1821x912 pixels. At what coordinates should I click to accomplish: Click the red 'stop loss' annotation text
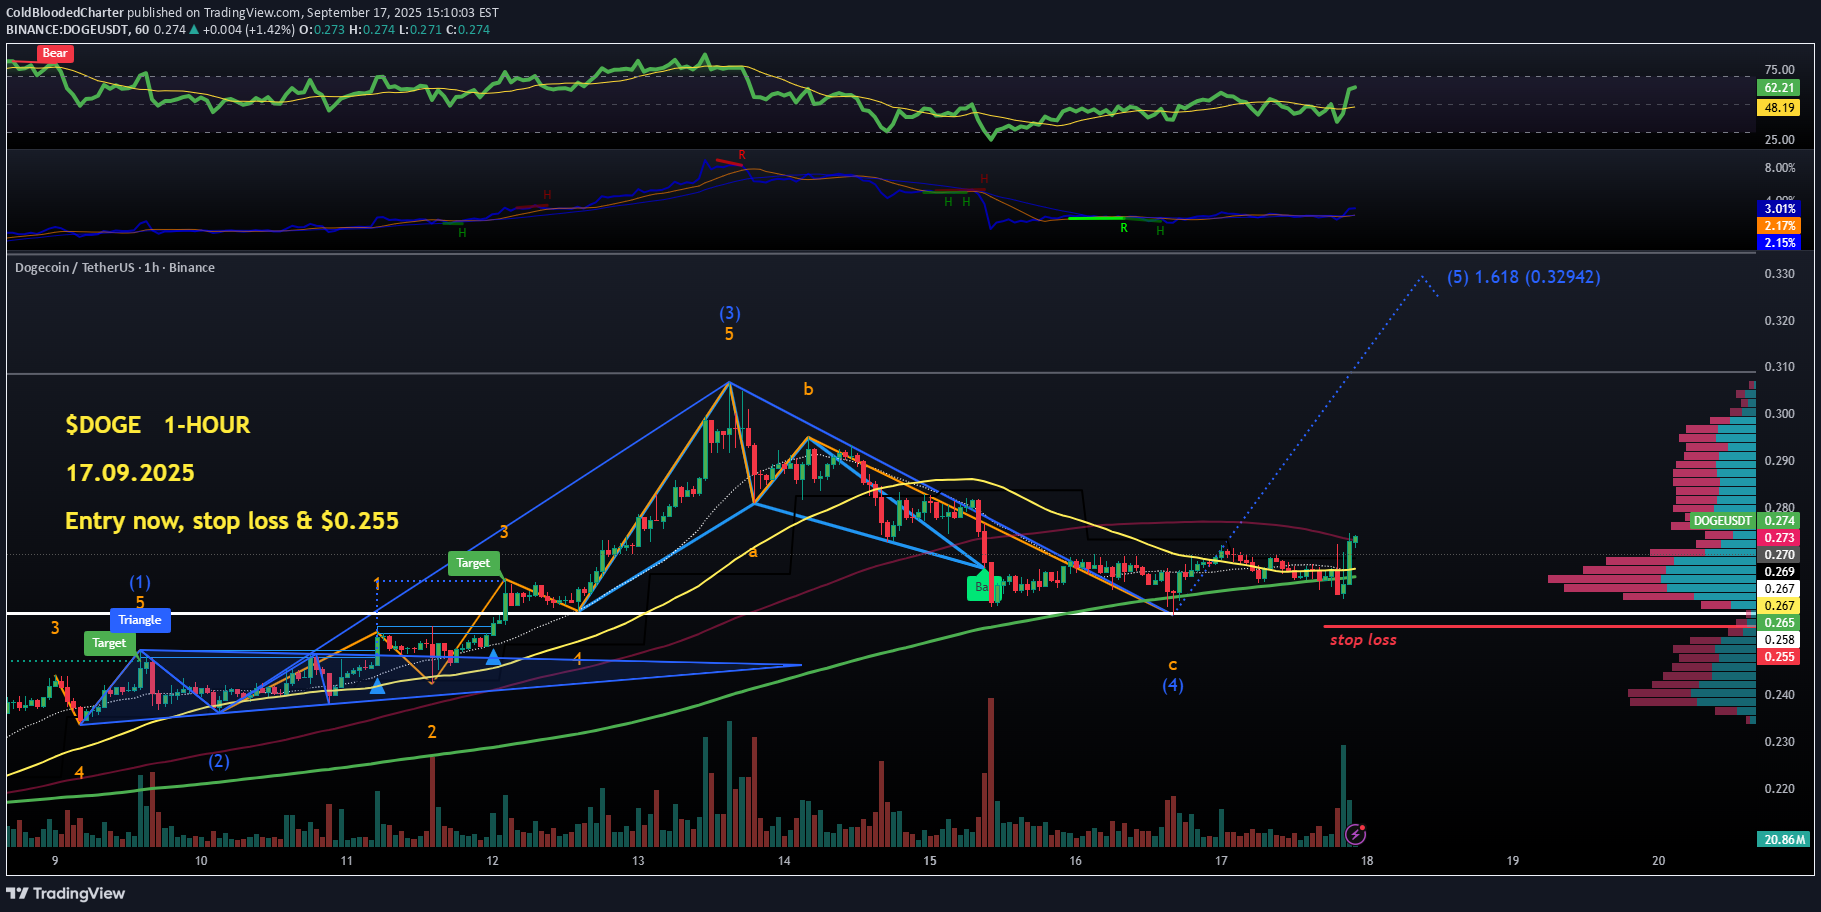pos(1363,640)
